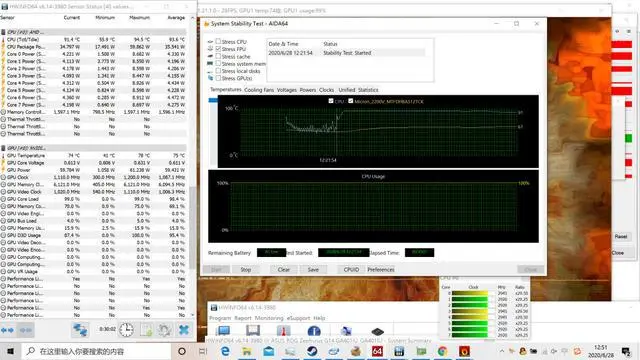Image resolution: width=640 pixels, height=360 pixels.
Task: Close sensor window with blue X icon
Action: click(x=184, y=330)
